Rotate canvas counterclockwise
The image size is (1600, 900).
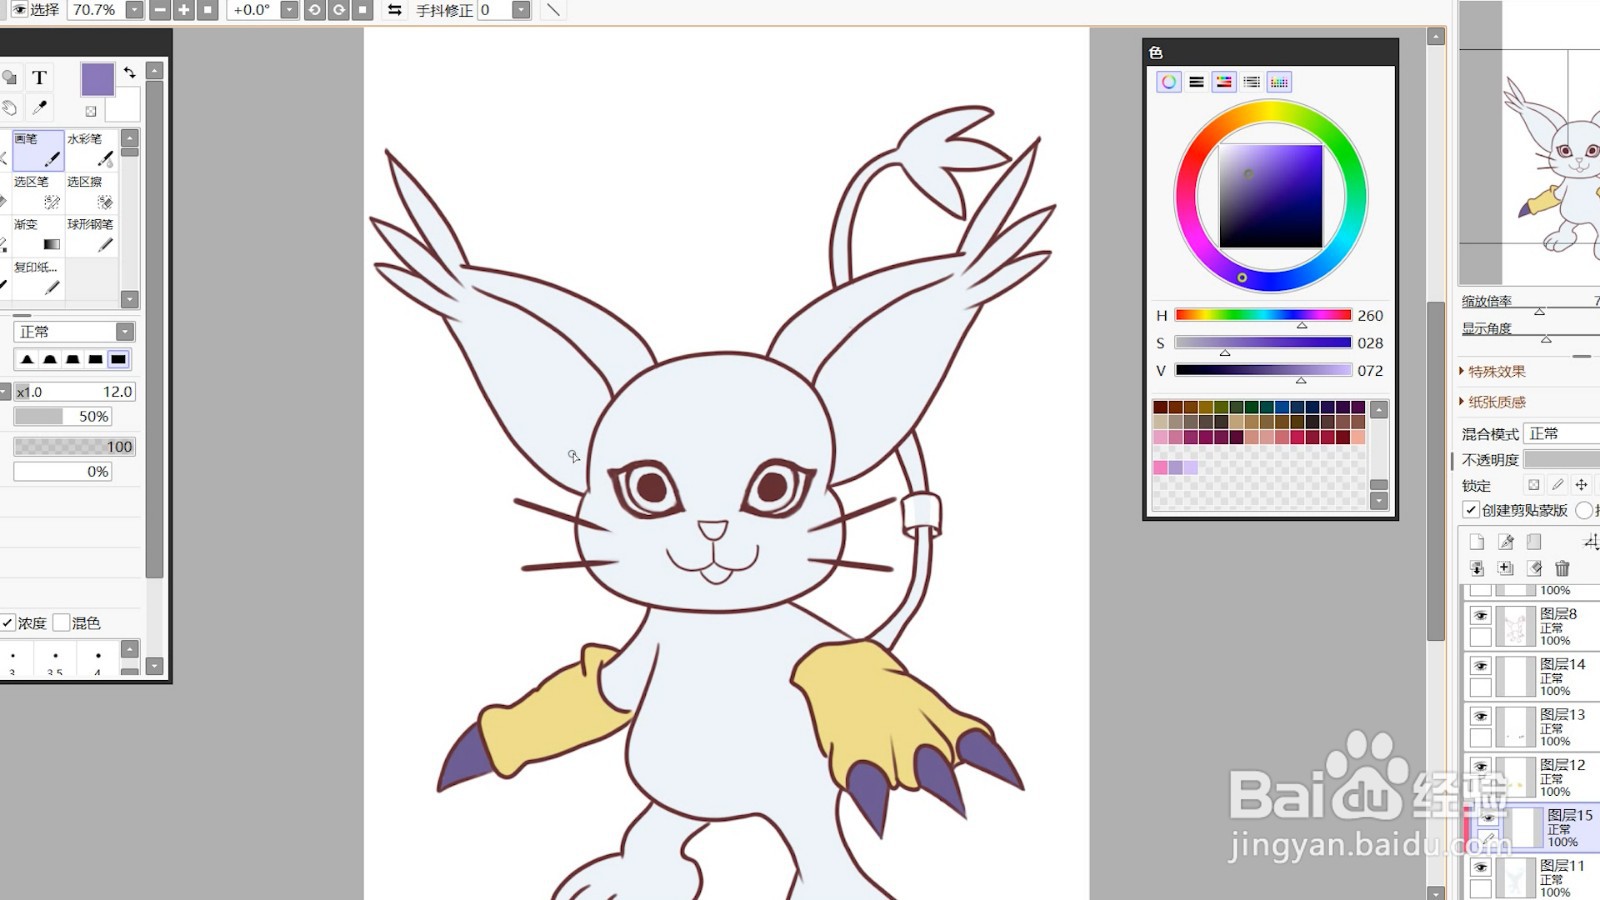tap(315, 10)
